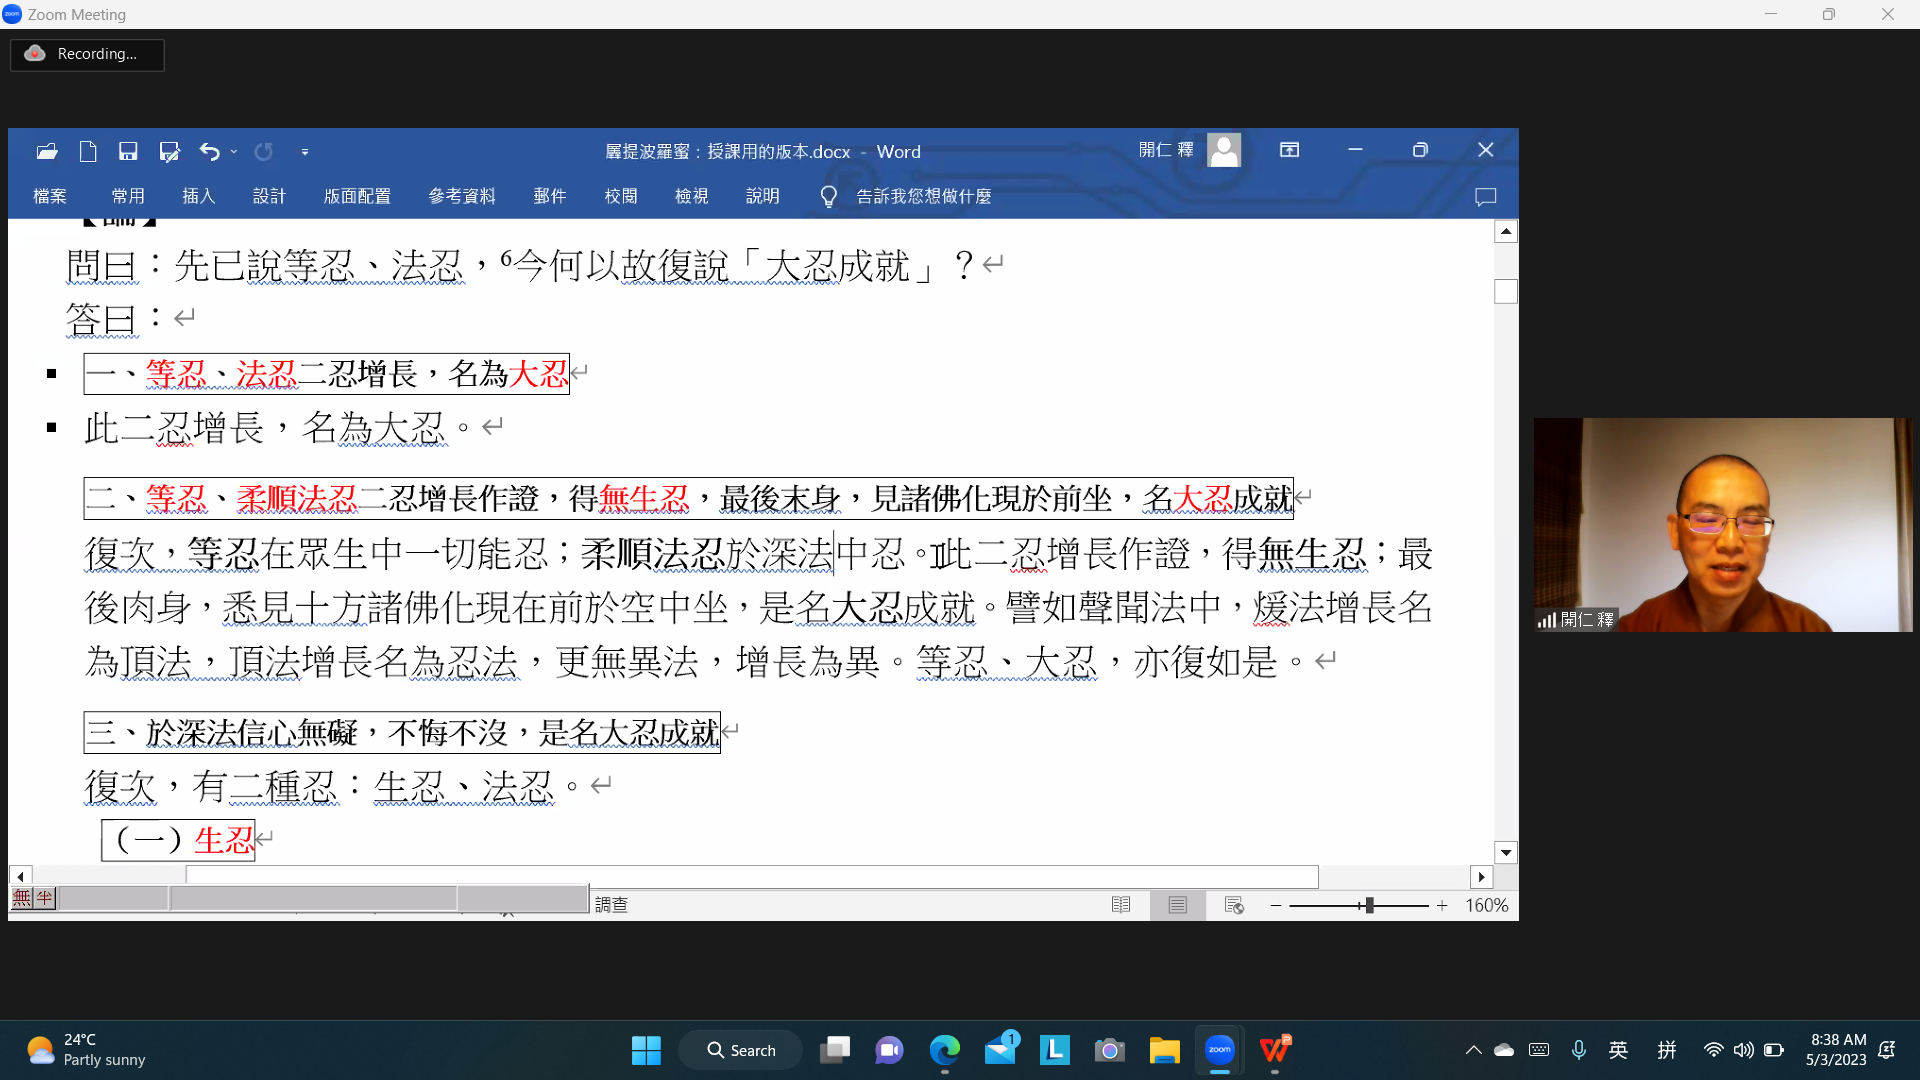The width and height of the screenshot is (1920, 1080).
Task: Switch to Web Layout view
Action: [x=1234, y=905]
